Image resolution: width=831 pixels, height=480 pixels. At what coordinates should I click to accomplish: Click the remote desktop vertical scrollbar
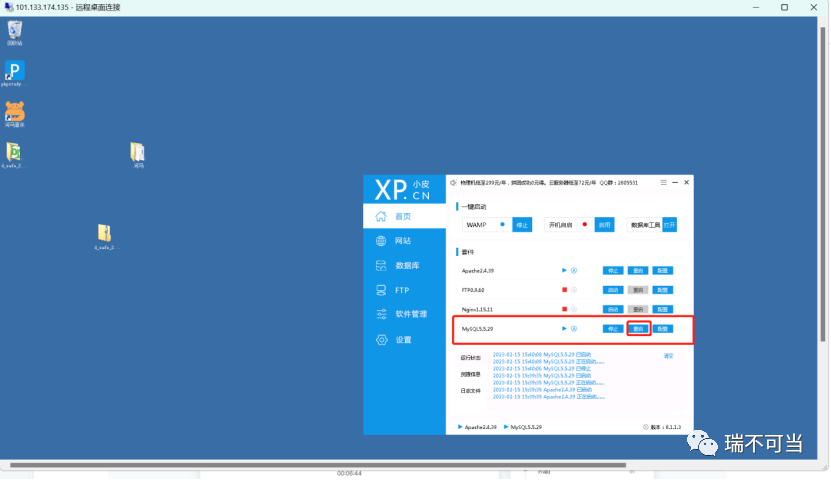823,183
